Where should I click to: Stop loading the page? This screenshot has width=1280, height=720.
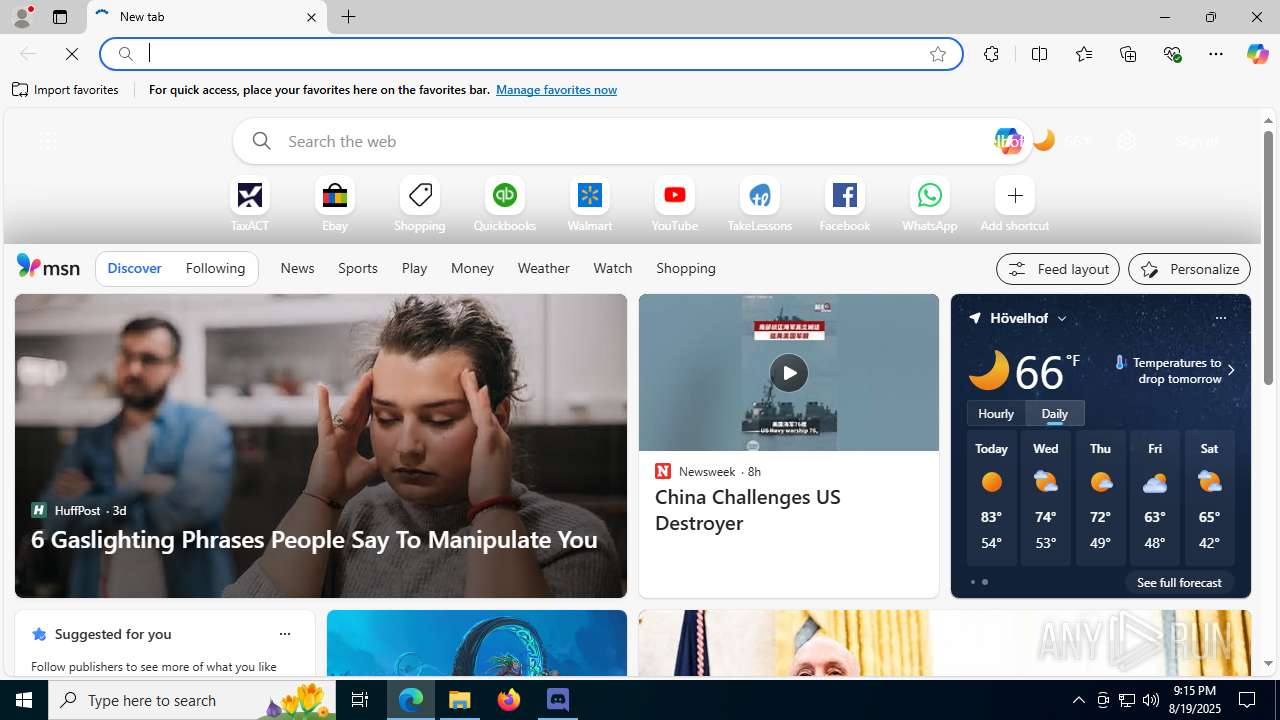pos(72,54)
